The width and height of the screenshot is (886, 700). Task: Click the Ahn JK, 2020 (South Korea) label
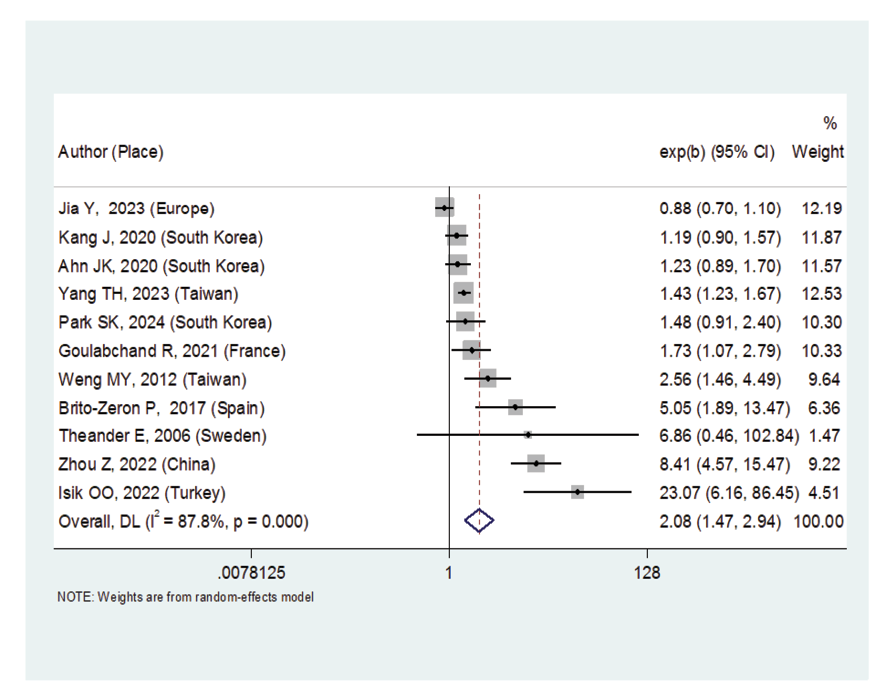161,266
